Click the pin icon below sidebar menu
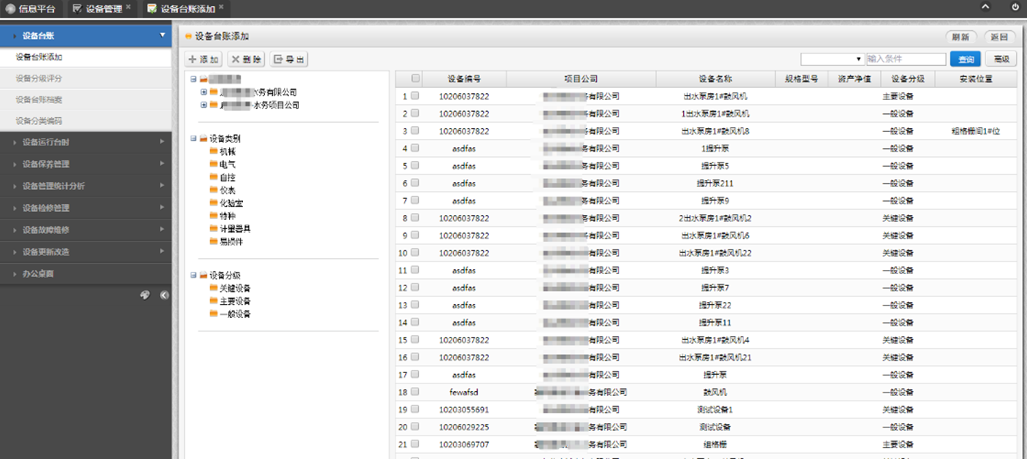1027x459 pixels. point(145,295)
